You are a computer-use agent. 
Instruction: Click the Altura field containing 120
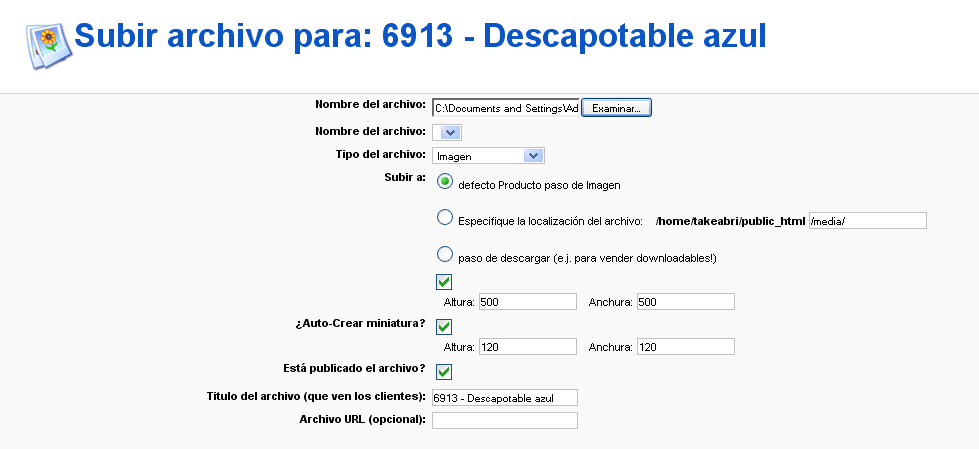point(528,347)
